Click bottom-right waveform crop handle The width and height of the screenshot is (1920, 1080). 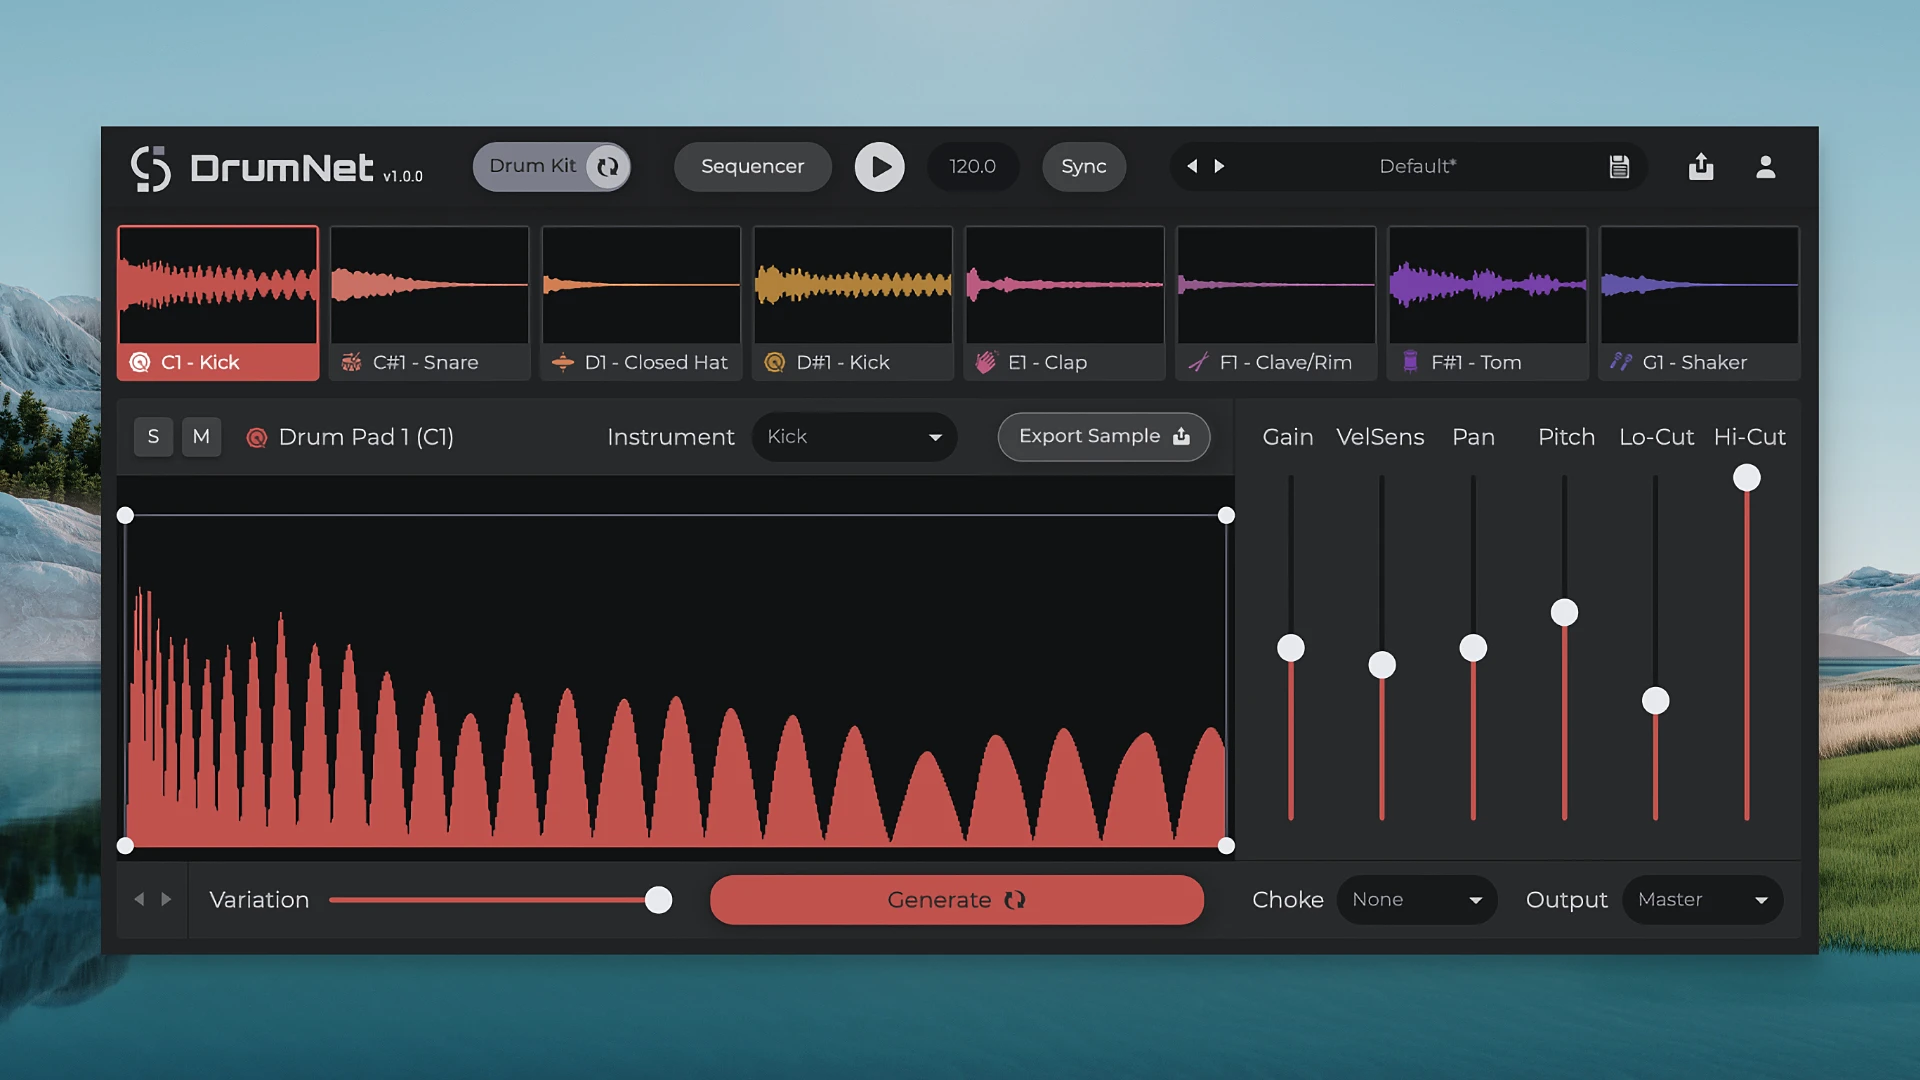(1226, 846)
